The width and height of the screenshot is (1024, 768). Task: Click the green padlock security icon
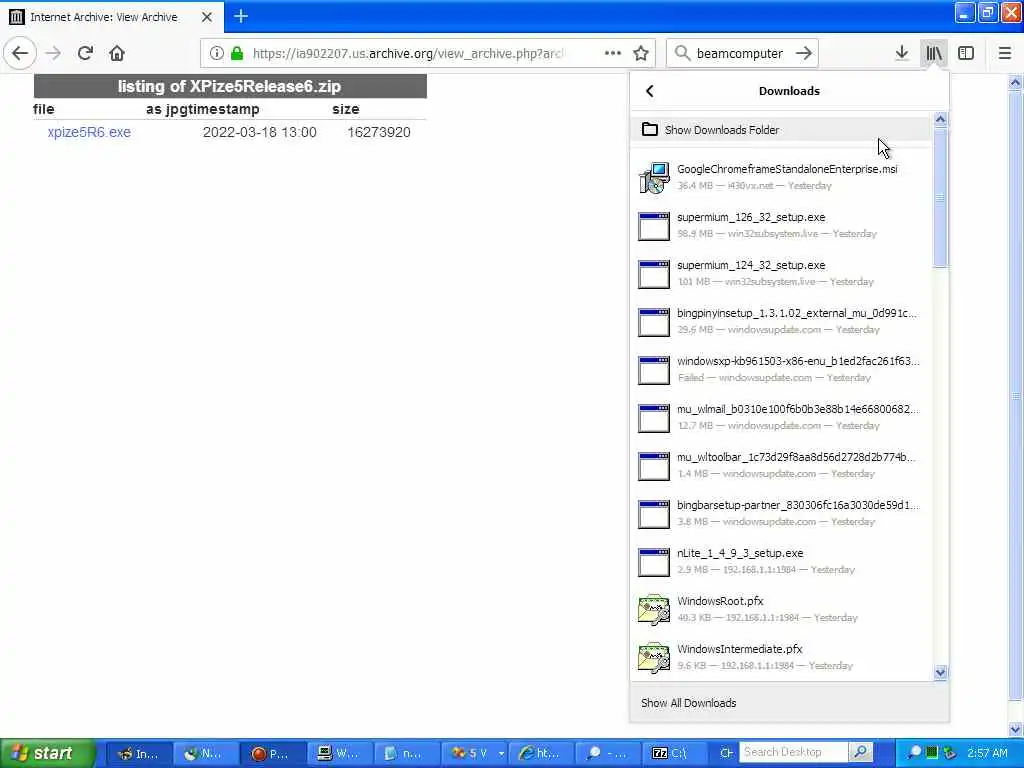click(x=237, y=53)
